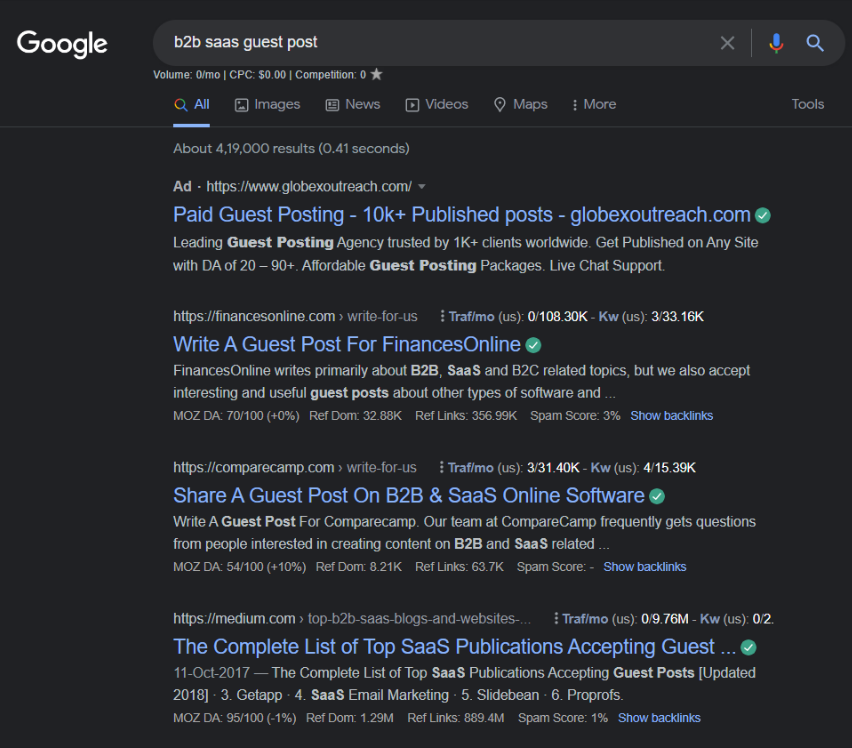Start voice search with microphone icon
Viewport: 852px width, 748px height.
[x=776, y=43]
